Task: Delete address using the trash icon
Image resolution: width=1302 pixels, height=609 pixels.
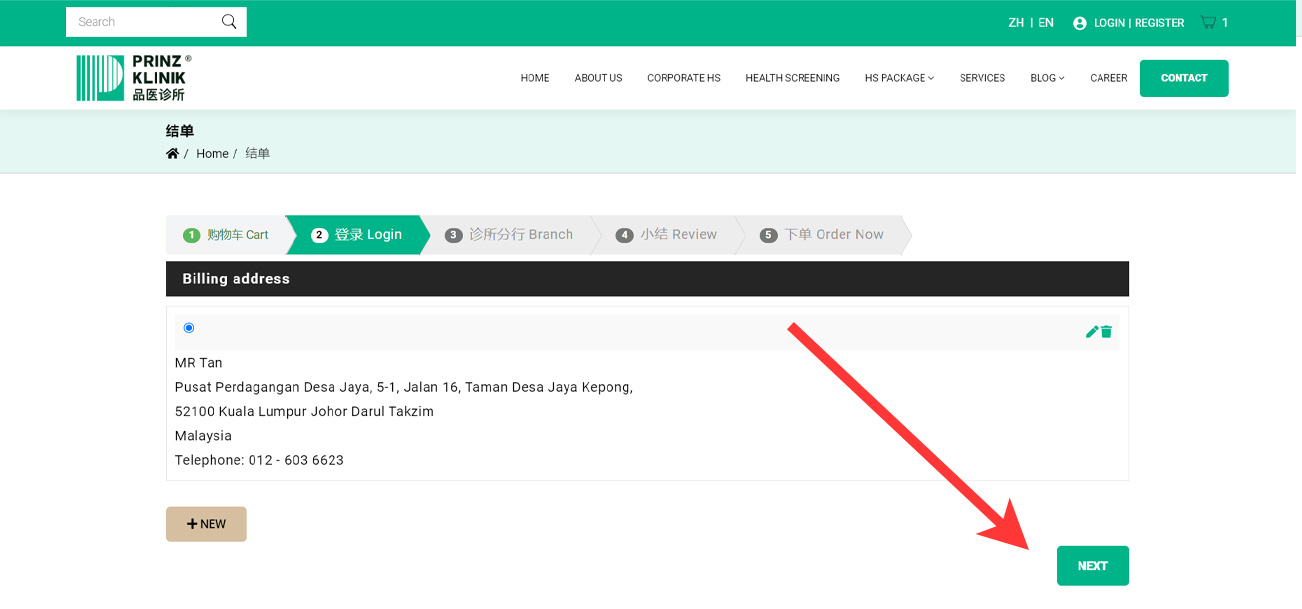Action: click(x=1107, y=332)
